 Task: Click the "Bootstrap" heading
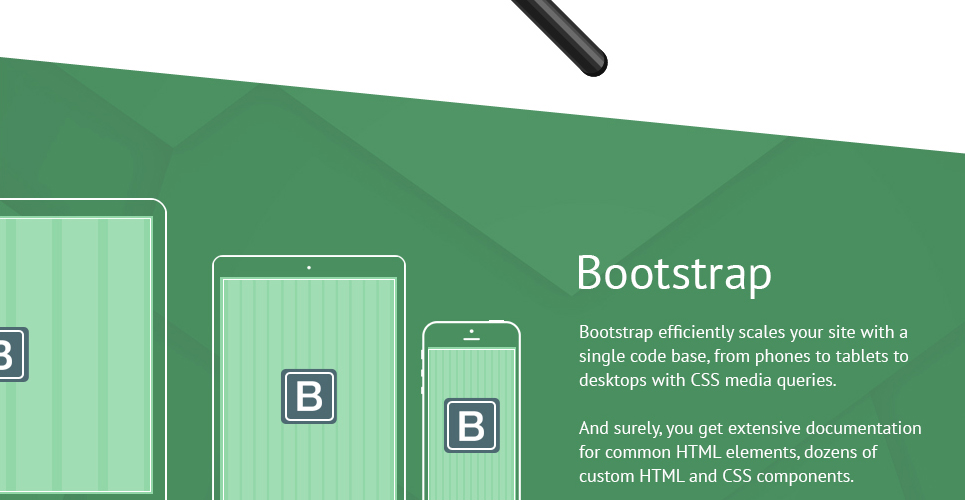tap(674, 273)
